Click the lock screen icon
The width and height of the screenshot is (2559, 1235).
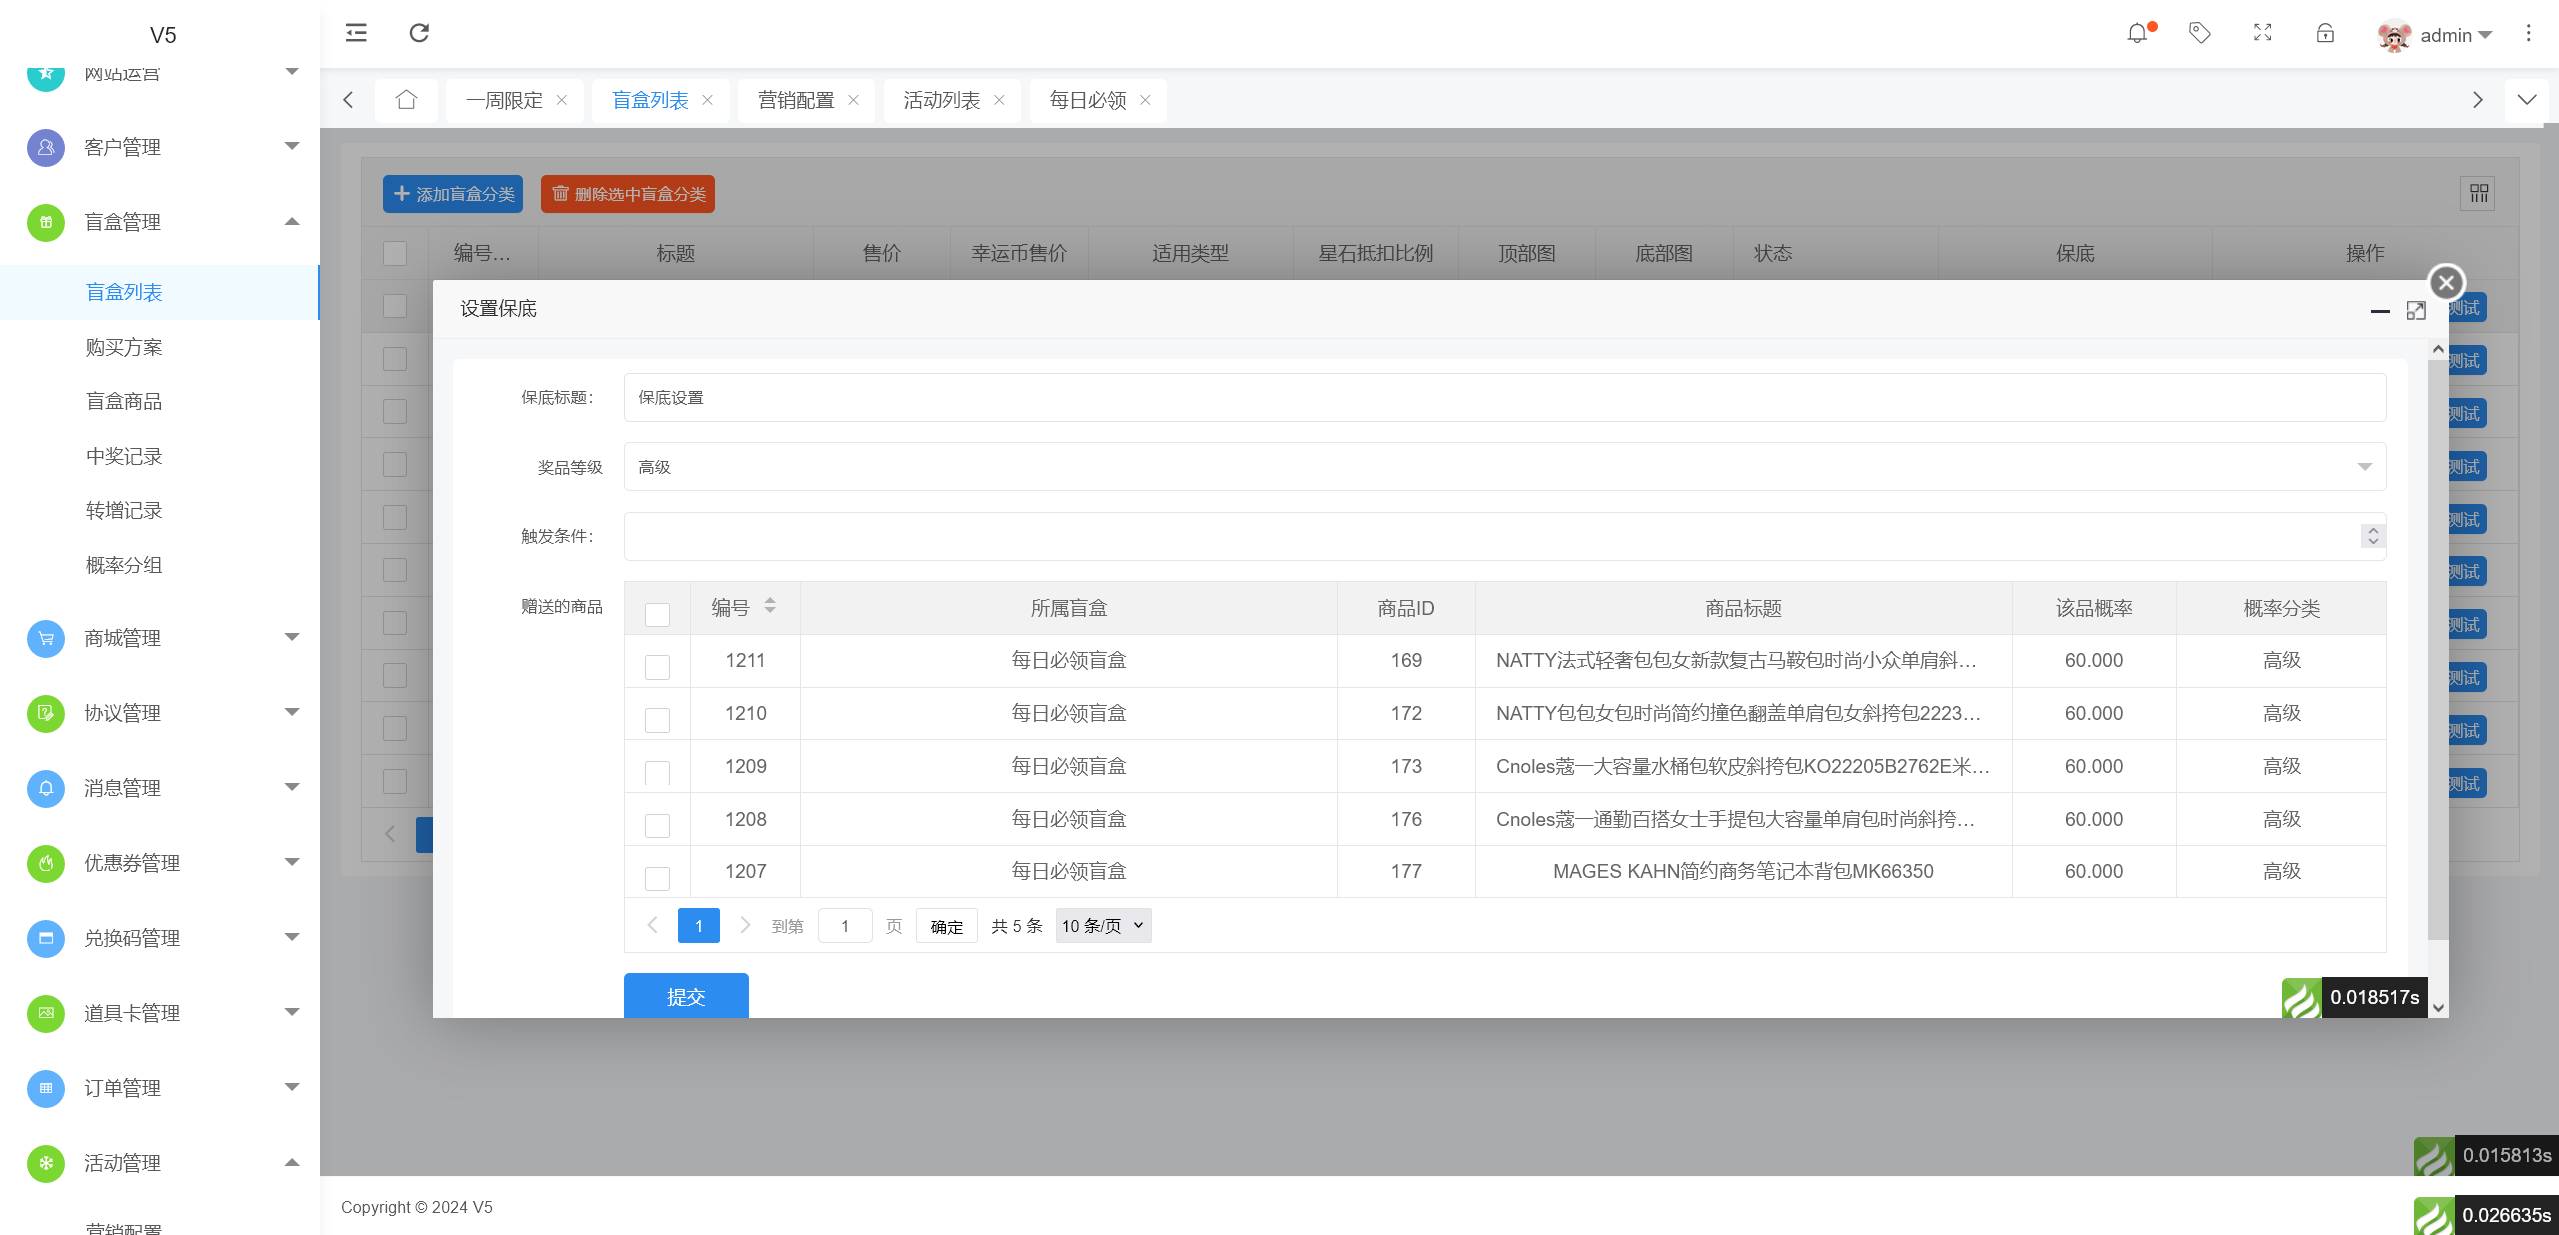[2324, 33]
